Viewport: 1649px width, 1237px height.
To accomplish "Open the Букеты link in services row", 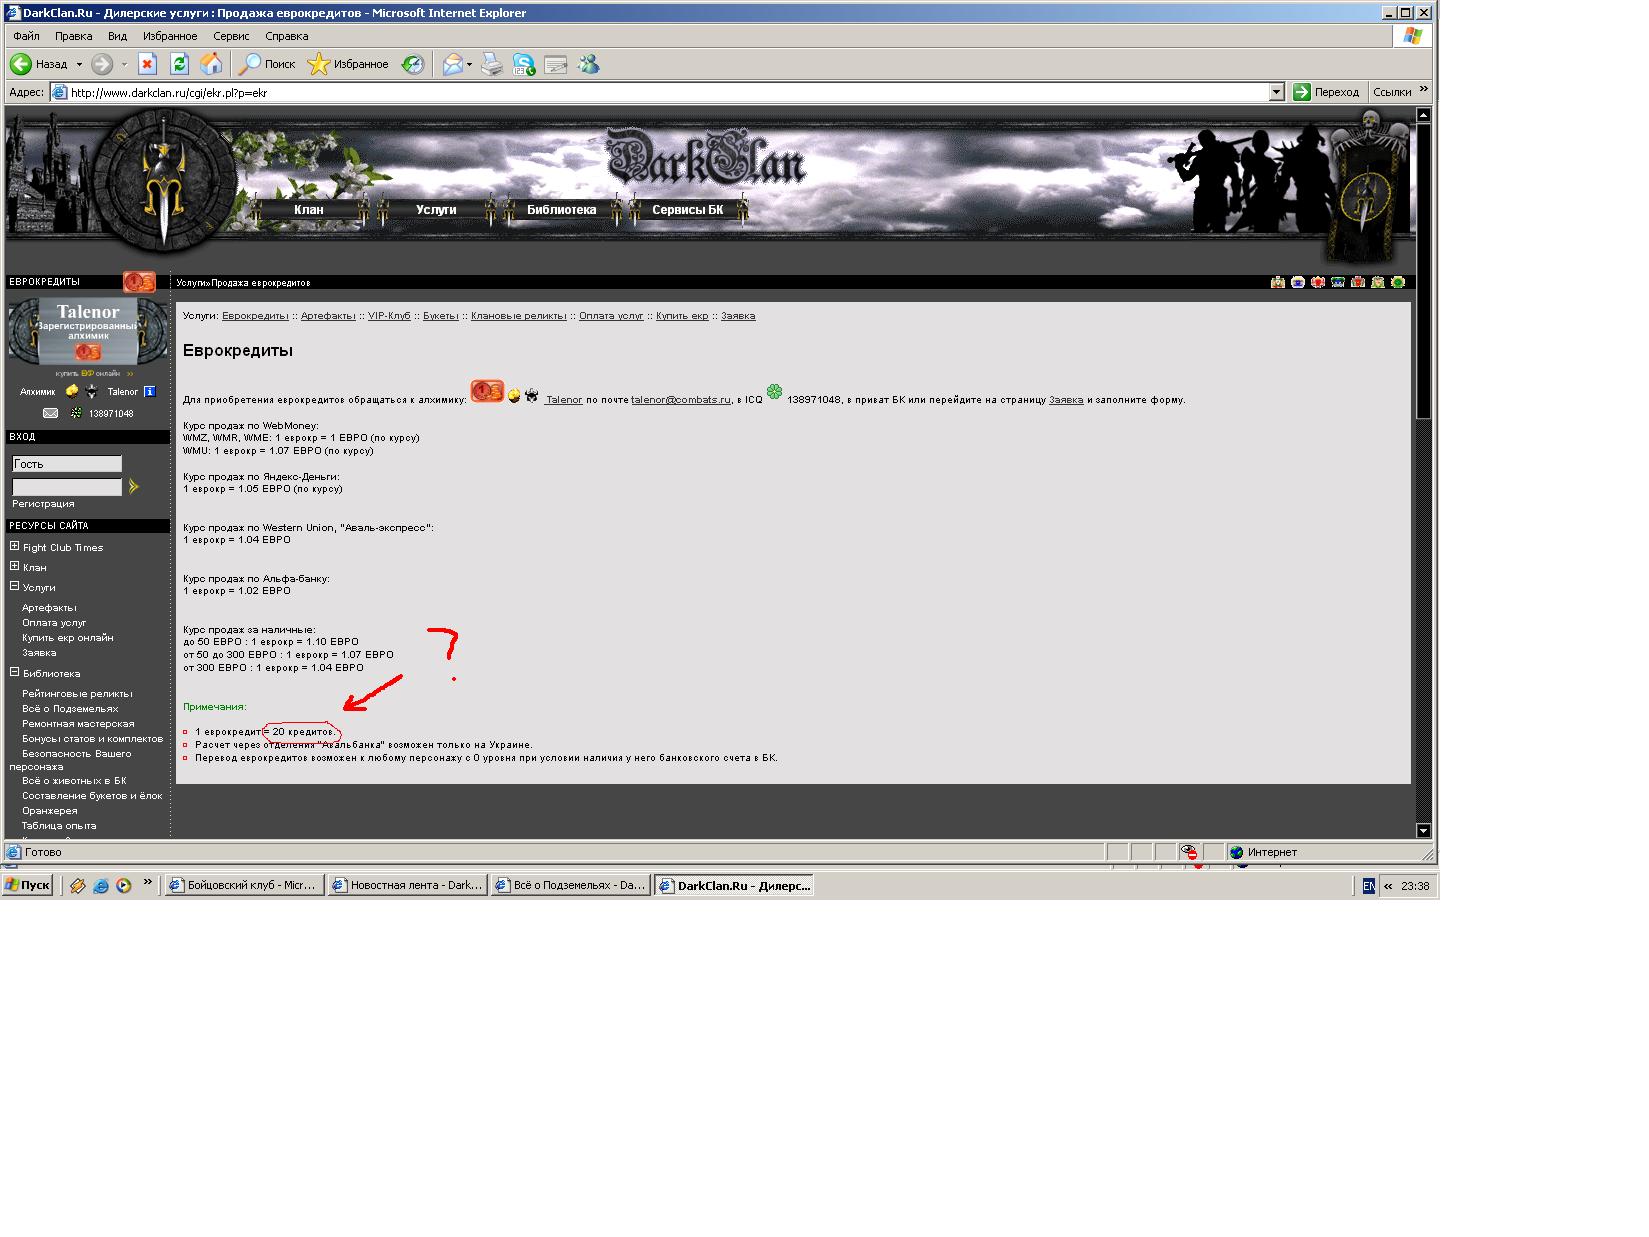I will coord(441,316).
